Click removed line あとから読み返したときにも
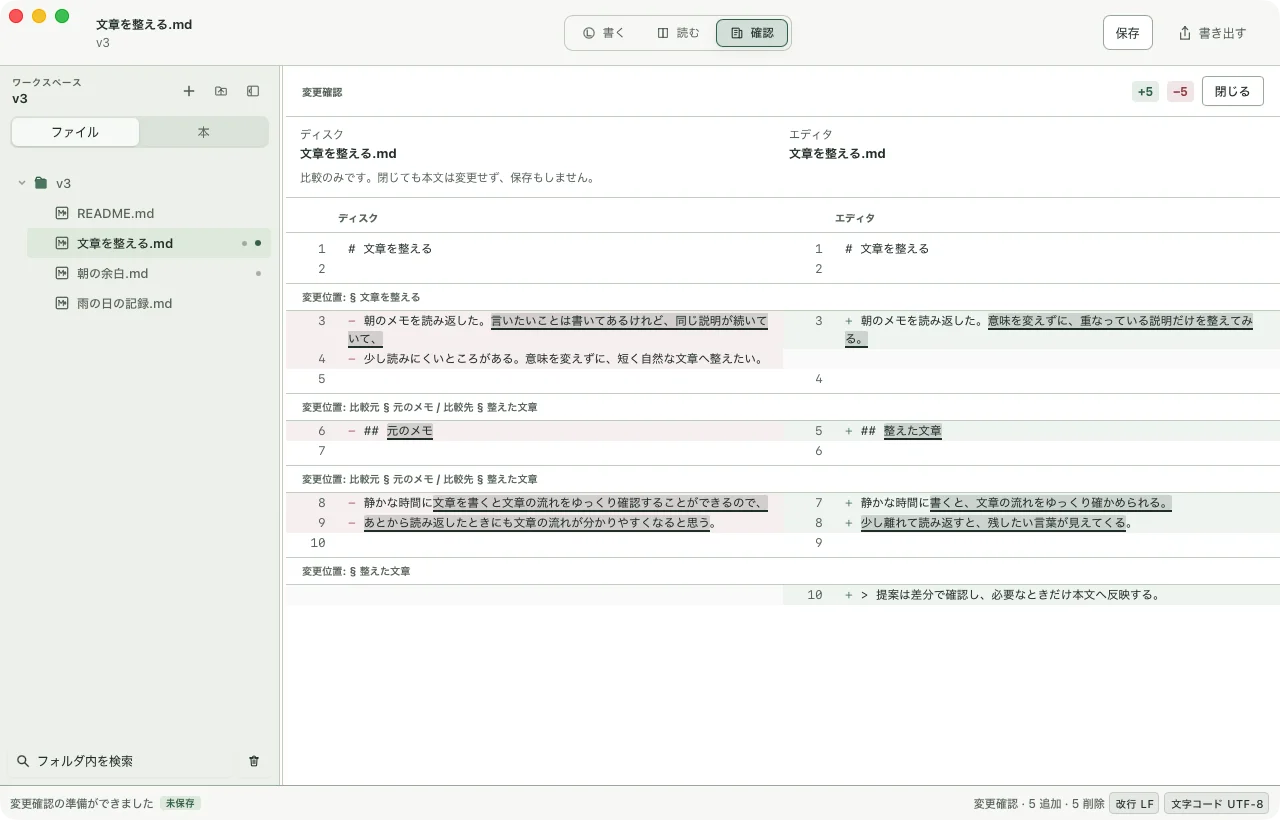1280x820 pixels. tap(534, 523)
